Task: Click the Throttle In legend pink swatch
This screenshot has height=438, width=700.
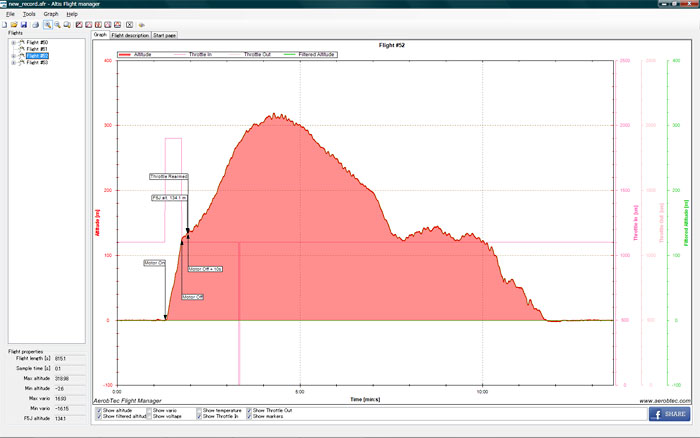Action: (179, 54)
